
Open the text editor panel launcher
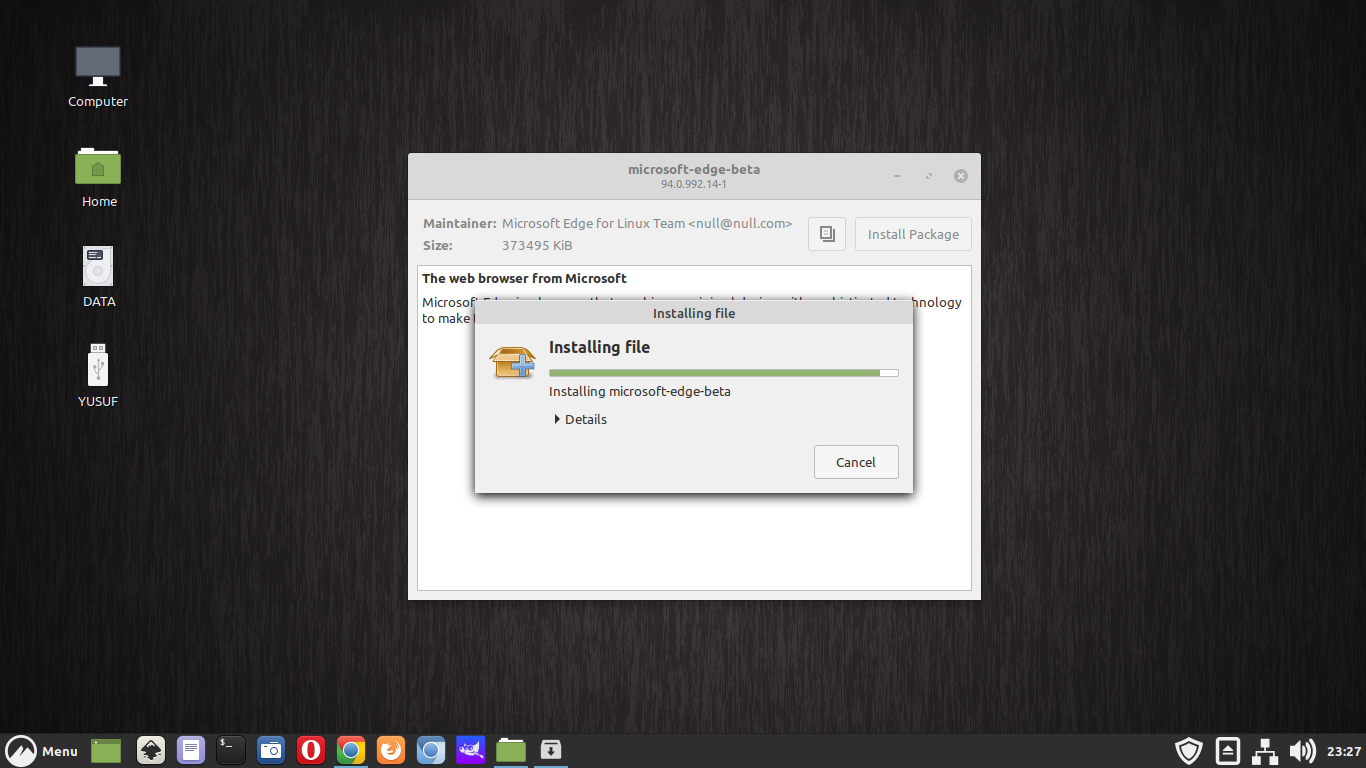[x=191, y=750]
